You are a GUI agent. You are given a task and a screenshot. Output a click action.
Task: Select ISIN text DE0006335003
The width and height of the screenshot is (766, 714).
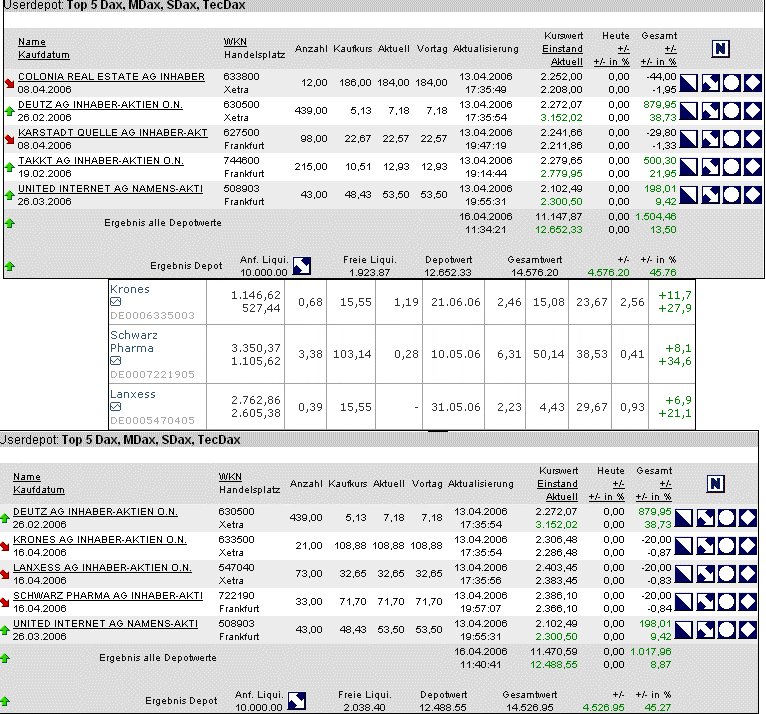pyautogui.click(x=152, y=315)
